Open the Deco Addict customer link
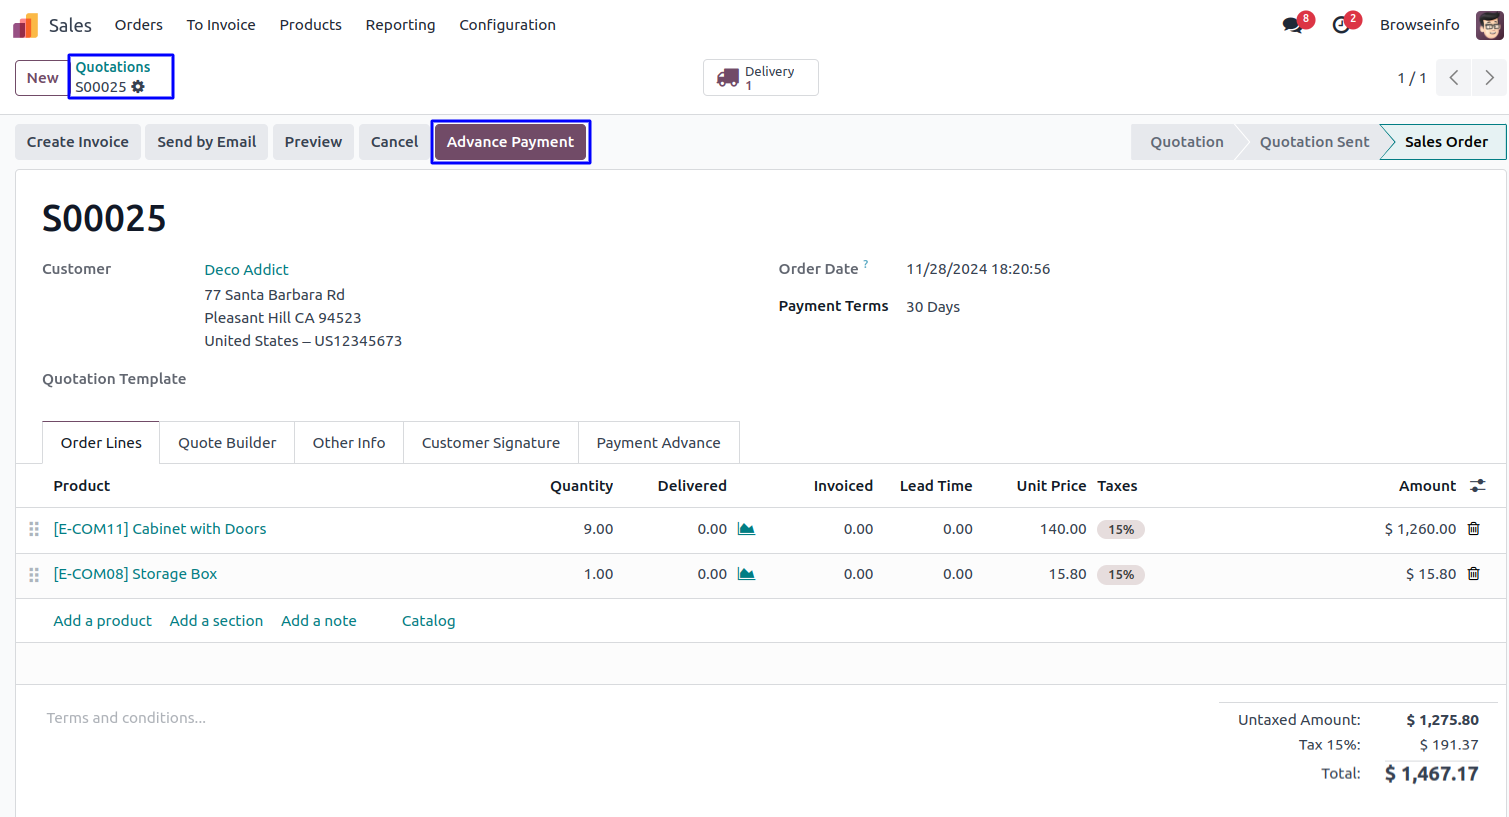Image resolution: width=1509 pixels, height=817 pixels. coord(246,270)
